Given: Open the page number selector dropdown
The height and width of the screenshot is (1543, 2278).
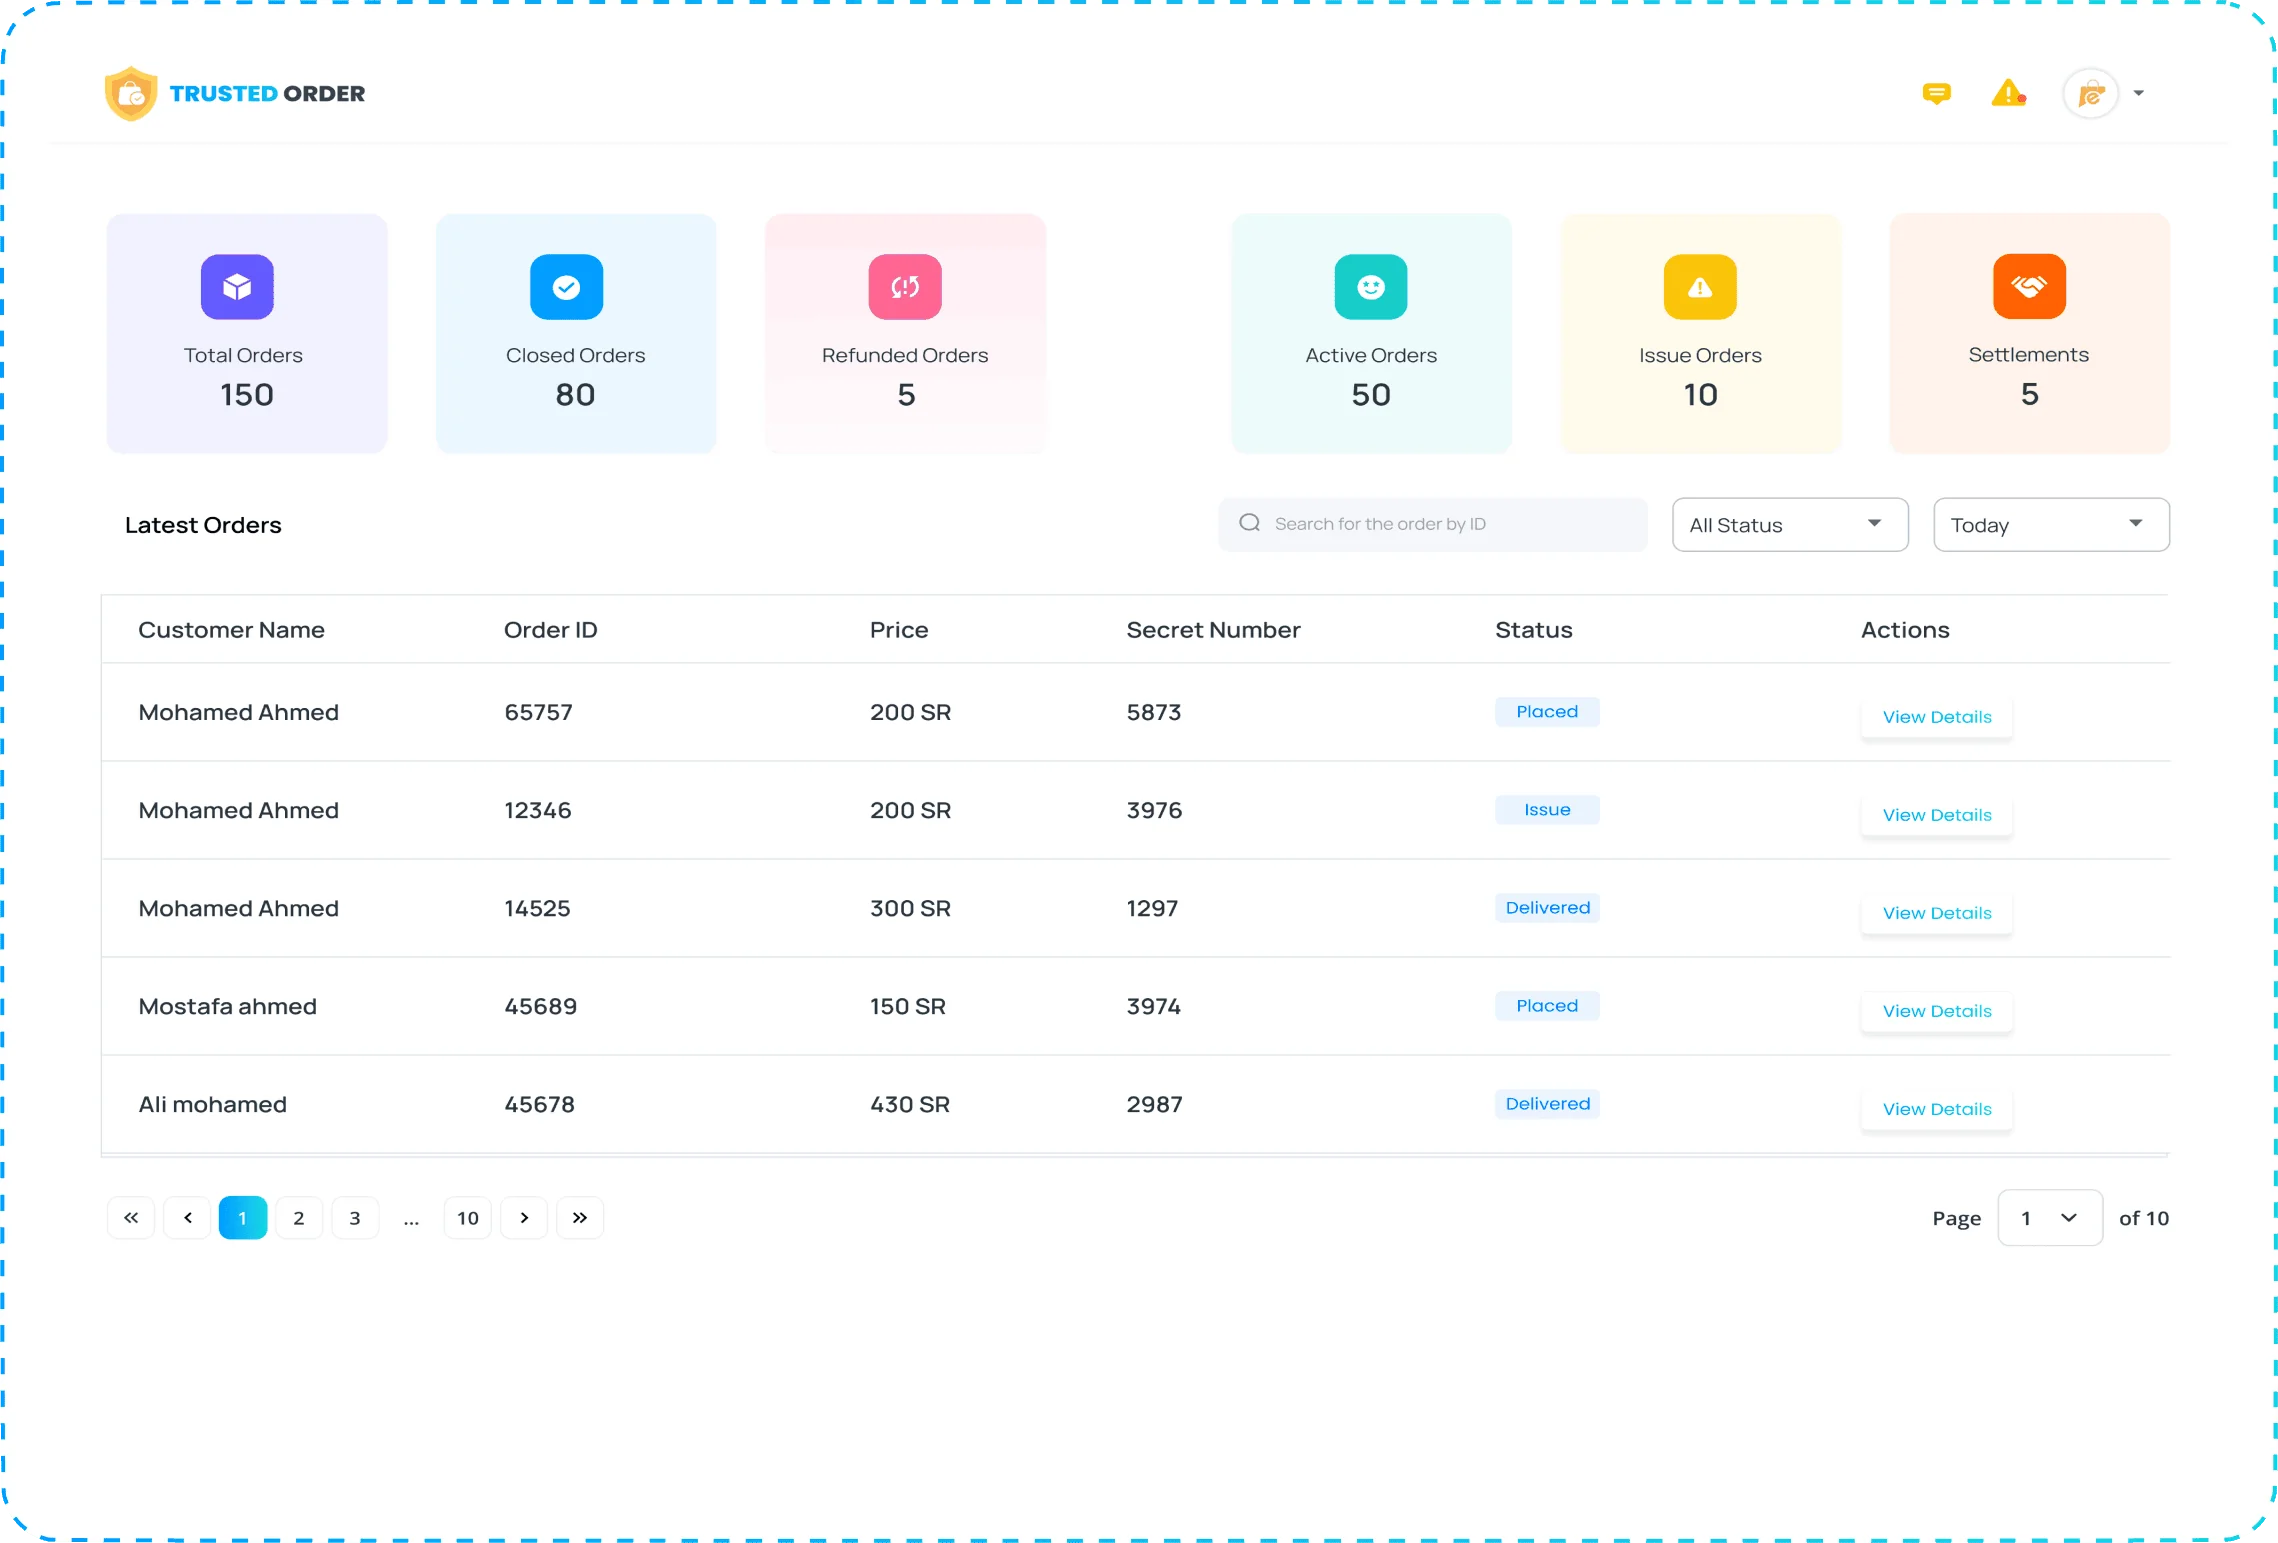Looking at the screenshot, I should (x=2049, y=1218).
